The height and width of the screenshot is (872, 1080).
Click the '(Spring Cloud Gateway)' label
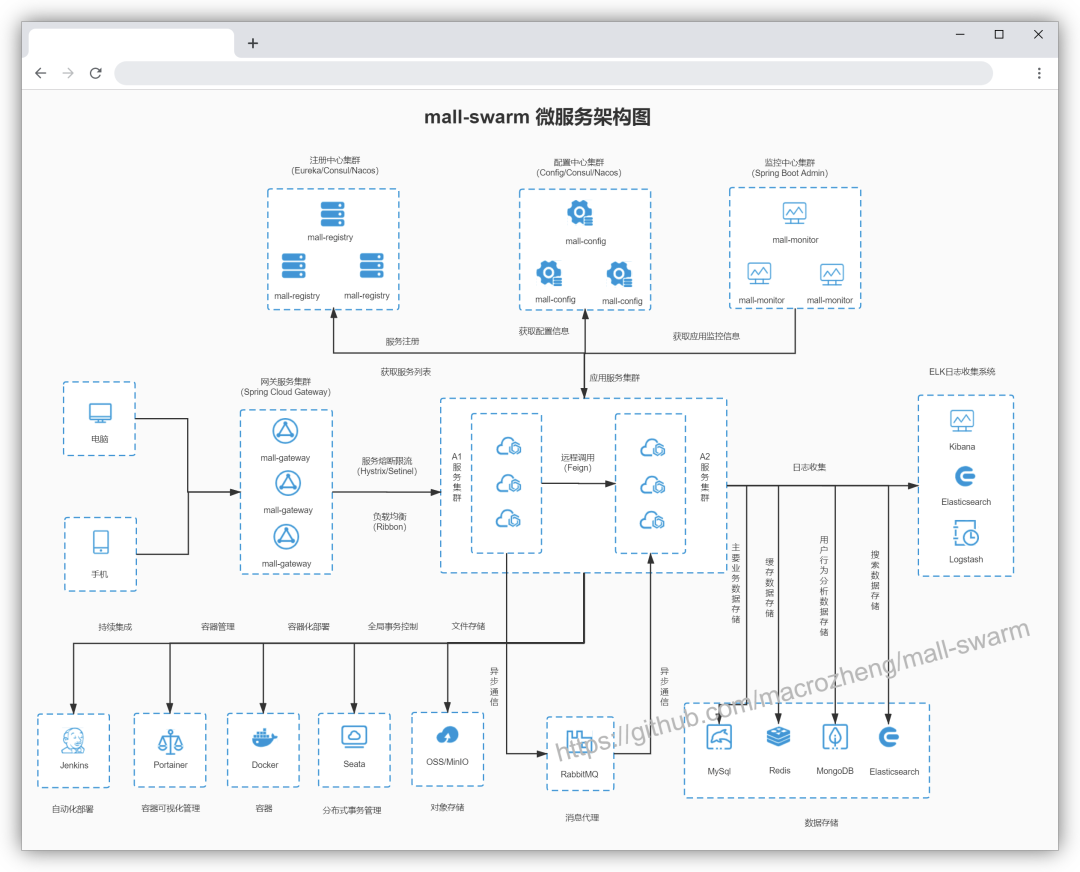(285, 393)
